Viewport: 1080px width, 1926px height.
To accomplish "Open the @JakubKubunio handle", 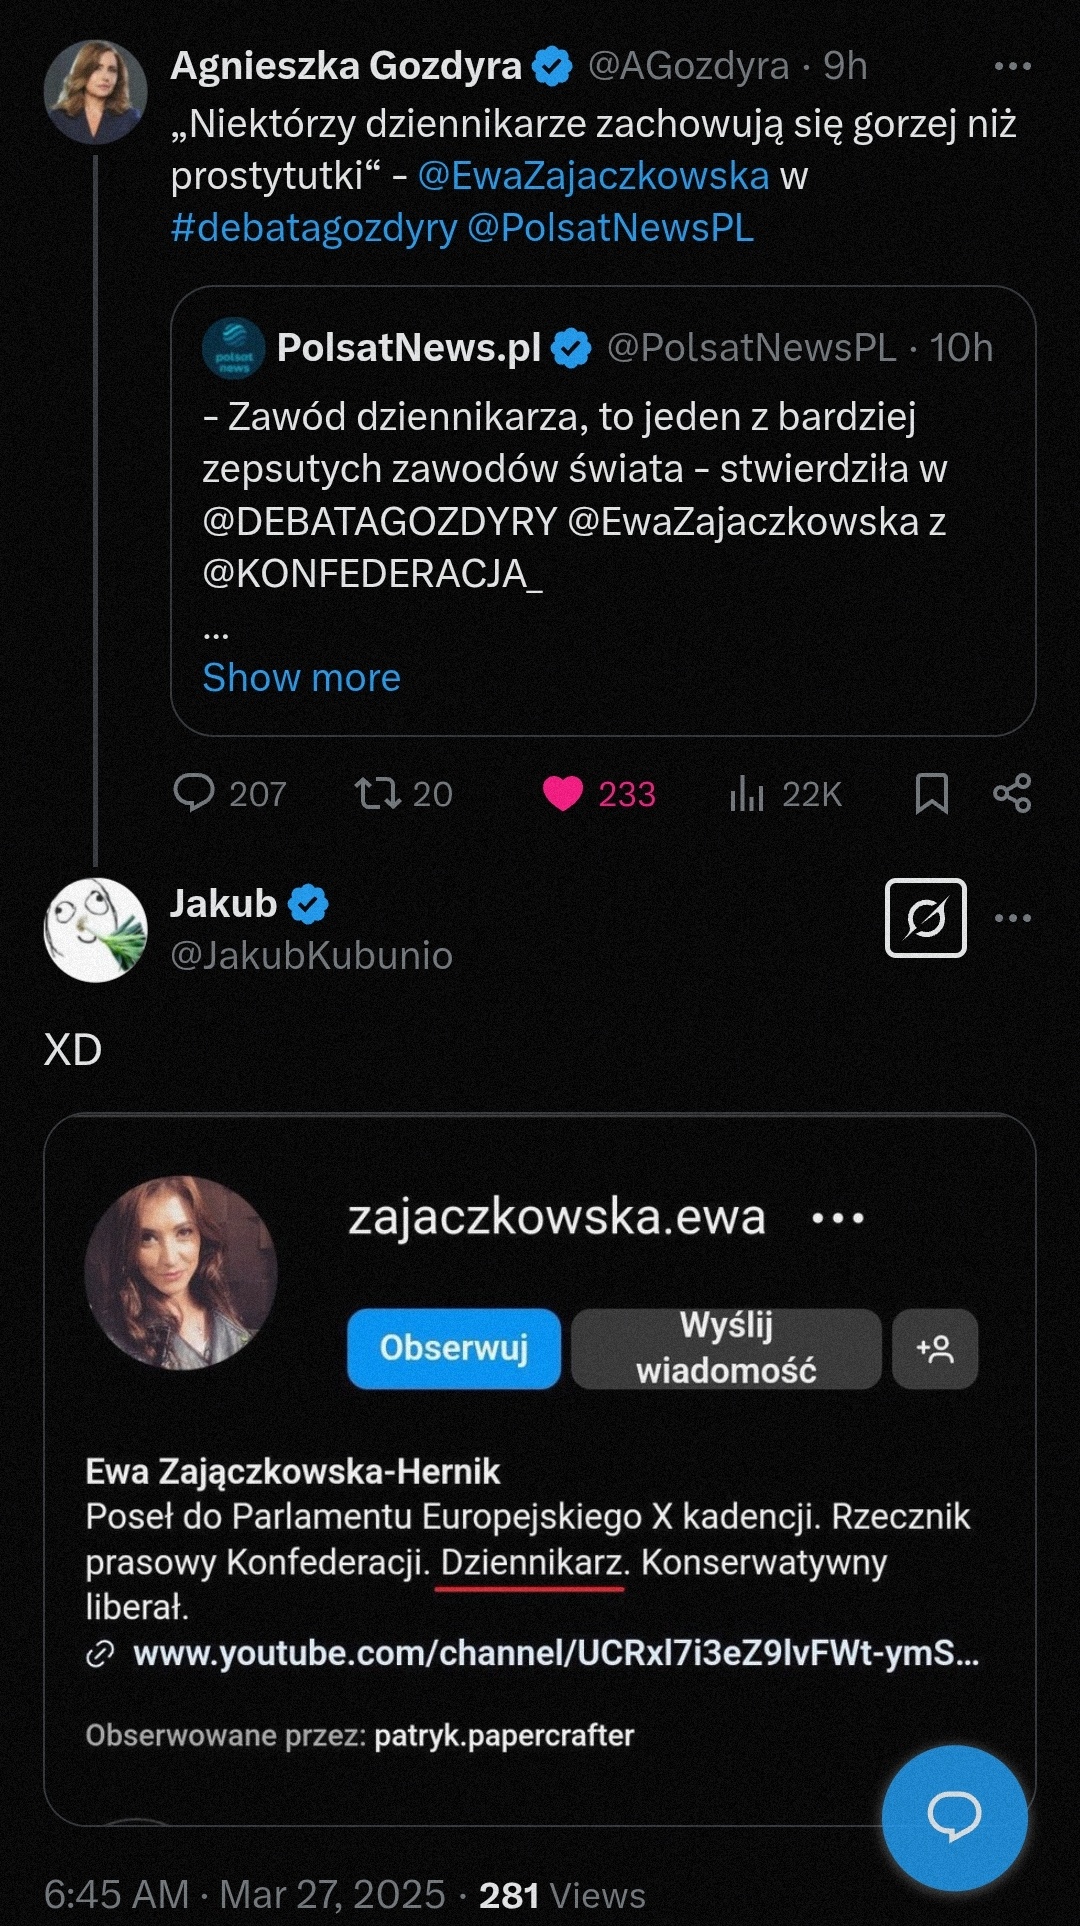I will pos(311,956).
